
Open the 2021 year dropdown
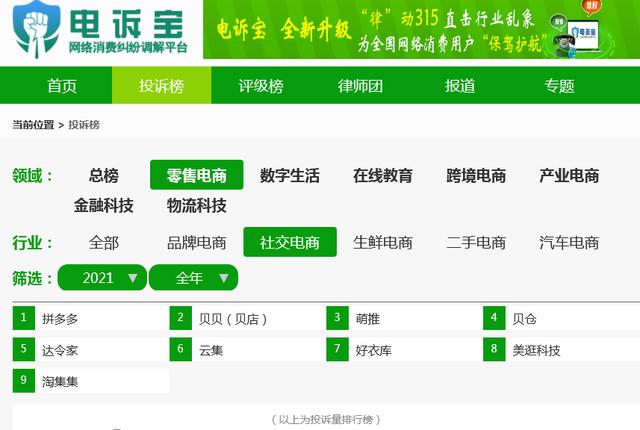coord(102,278)
